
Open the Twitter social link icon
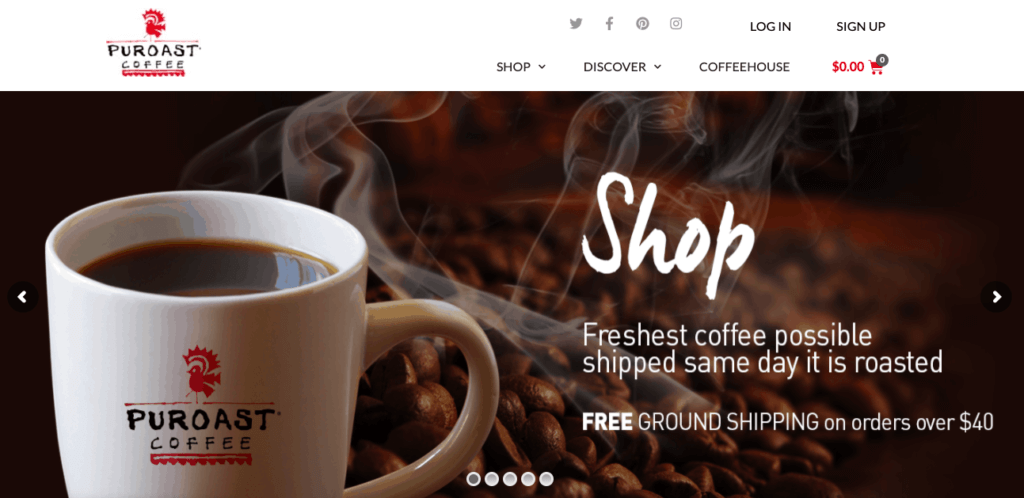click(x=575, y=23)
